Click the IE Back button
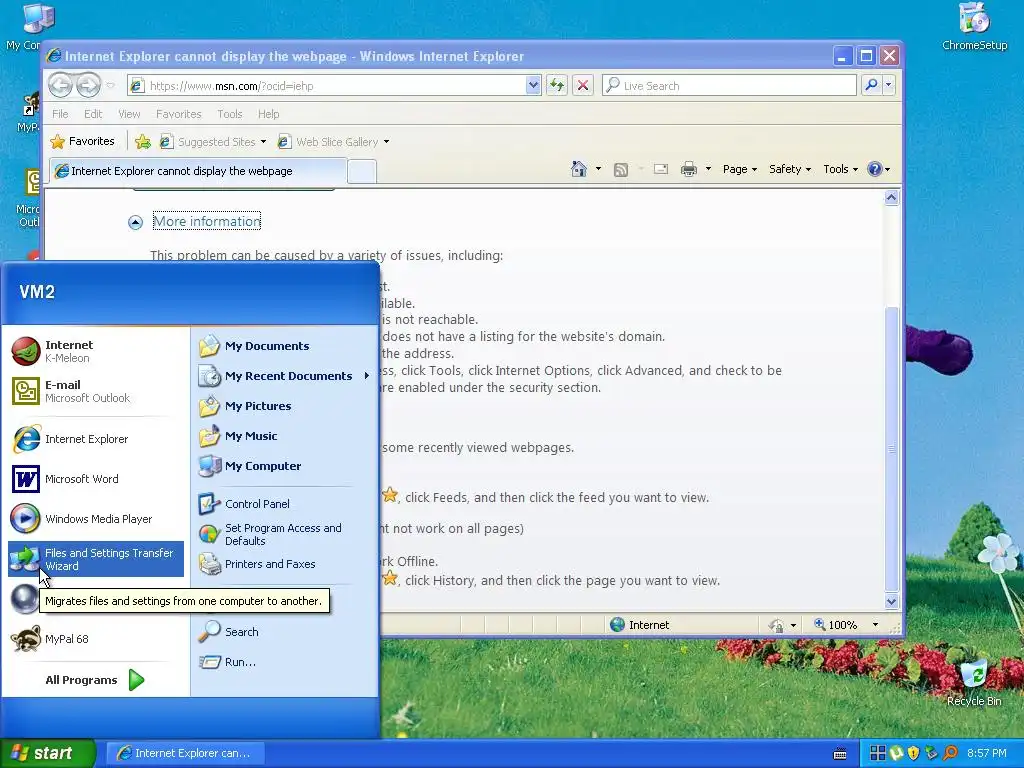1024x768 pixels. (60, 85)
